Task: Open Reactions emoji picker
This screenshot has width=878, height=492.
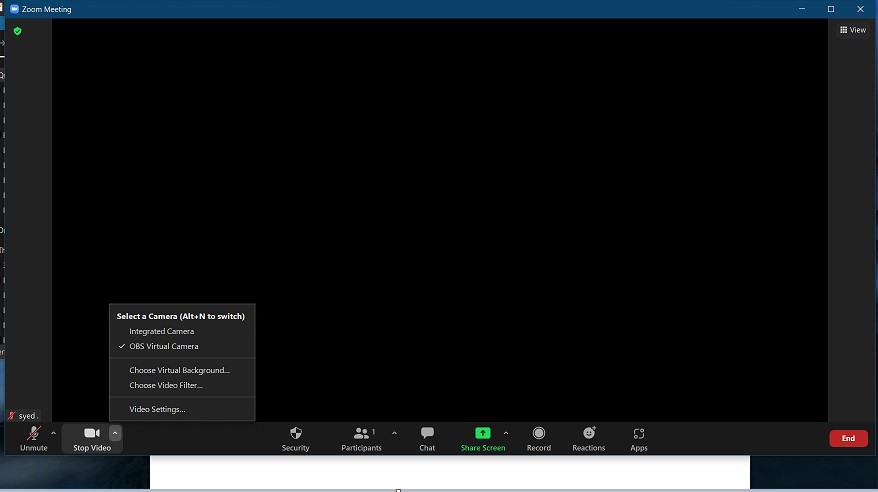Action: click(x=589, y=438)
